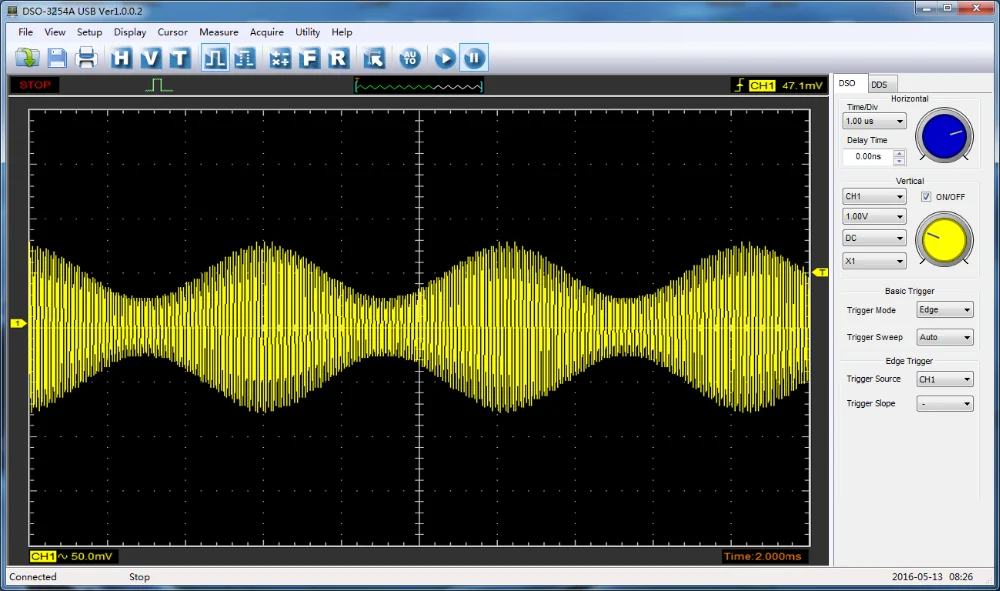
Task: Switch to the DSO tab
Action: point(850,84)
